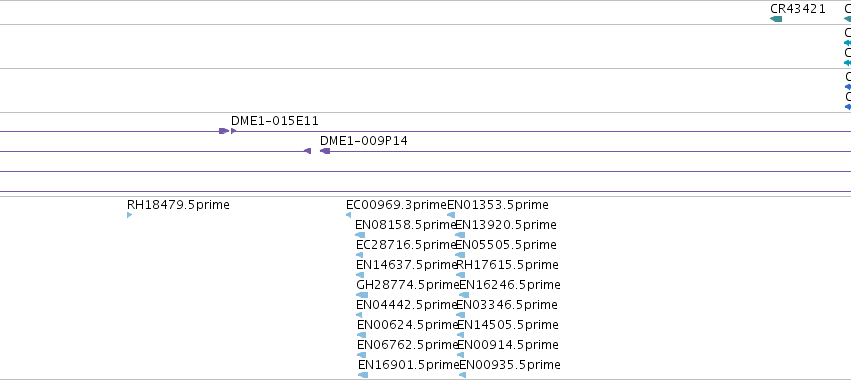
Task: Click the EC00969.3prime feature arrow
Action: (x=348, y=215)
